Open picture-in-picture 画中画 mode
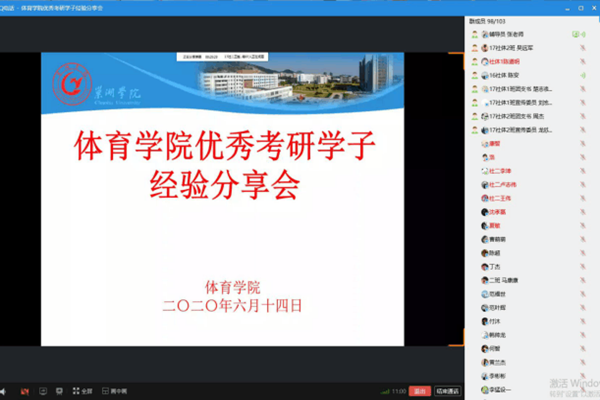Screen dimensions: 600x400 tap(115, 390)
